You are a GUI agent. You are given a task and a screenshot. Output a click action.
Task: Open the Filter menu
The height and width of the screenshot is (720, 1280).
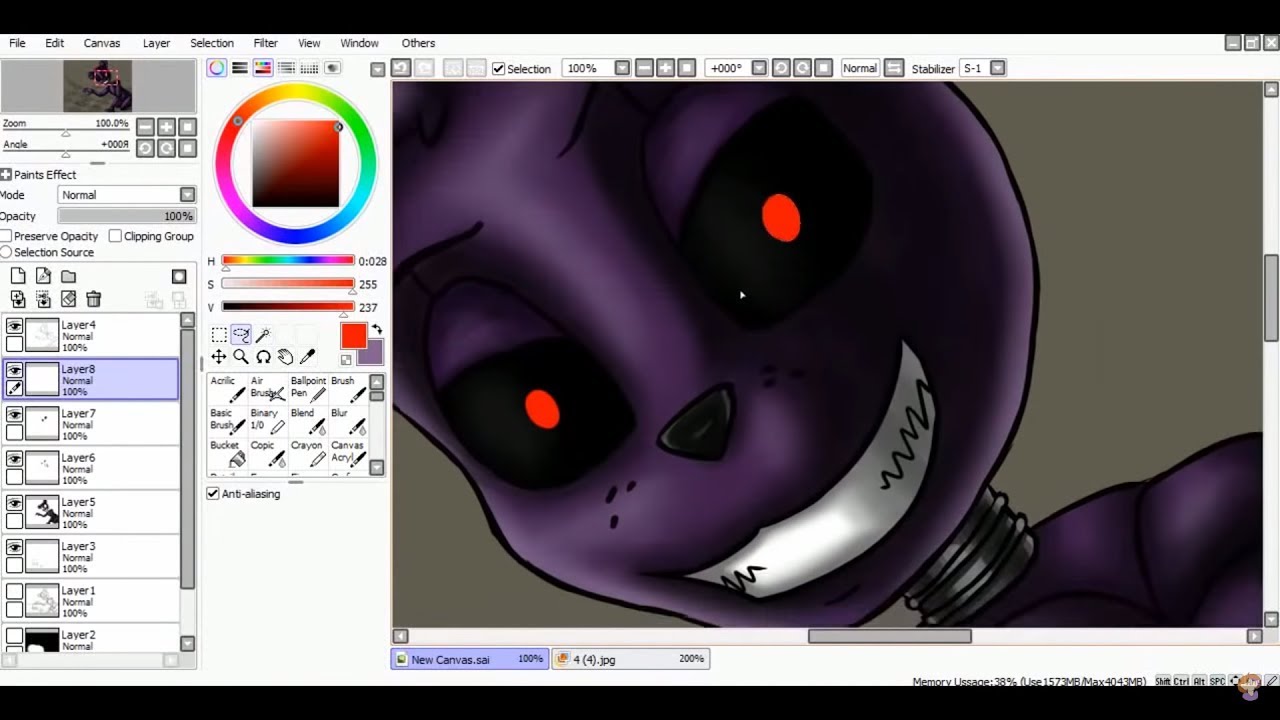pos(265,43)
